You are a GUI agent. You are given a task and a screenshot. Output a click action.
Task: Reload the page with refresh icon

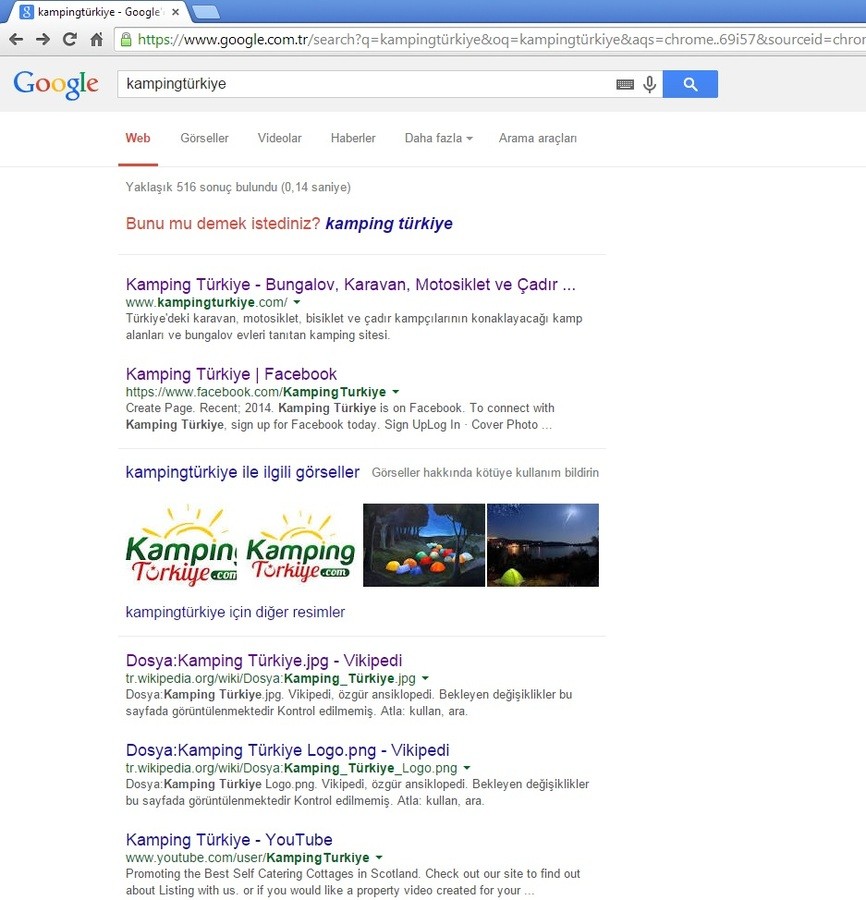pyautogui.click(x=69, y=40)
